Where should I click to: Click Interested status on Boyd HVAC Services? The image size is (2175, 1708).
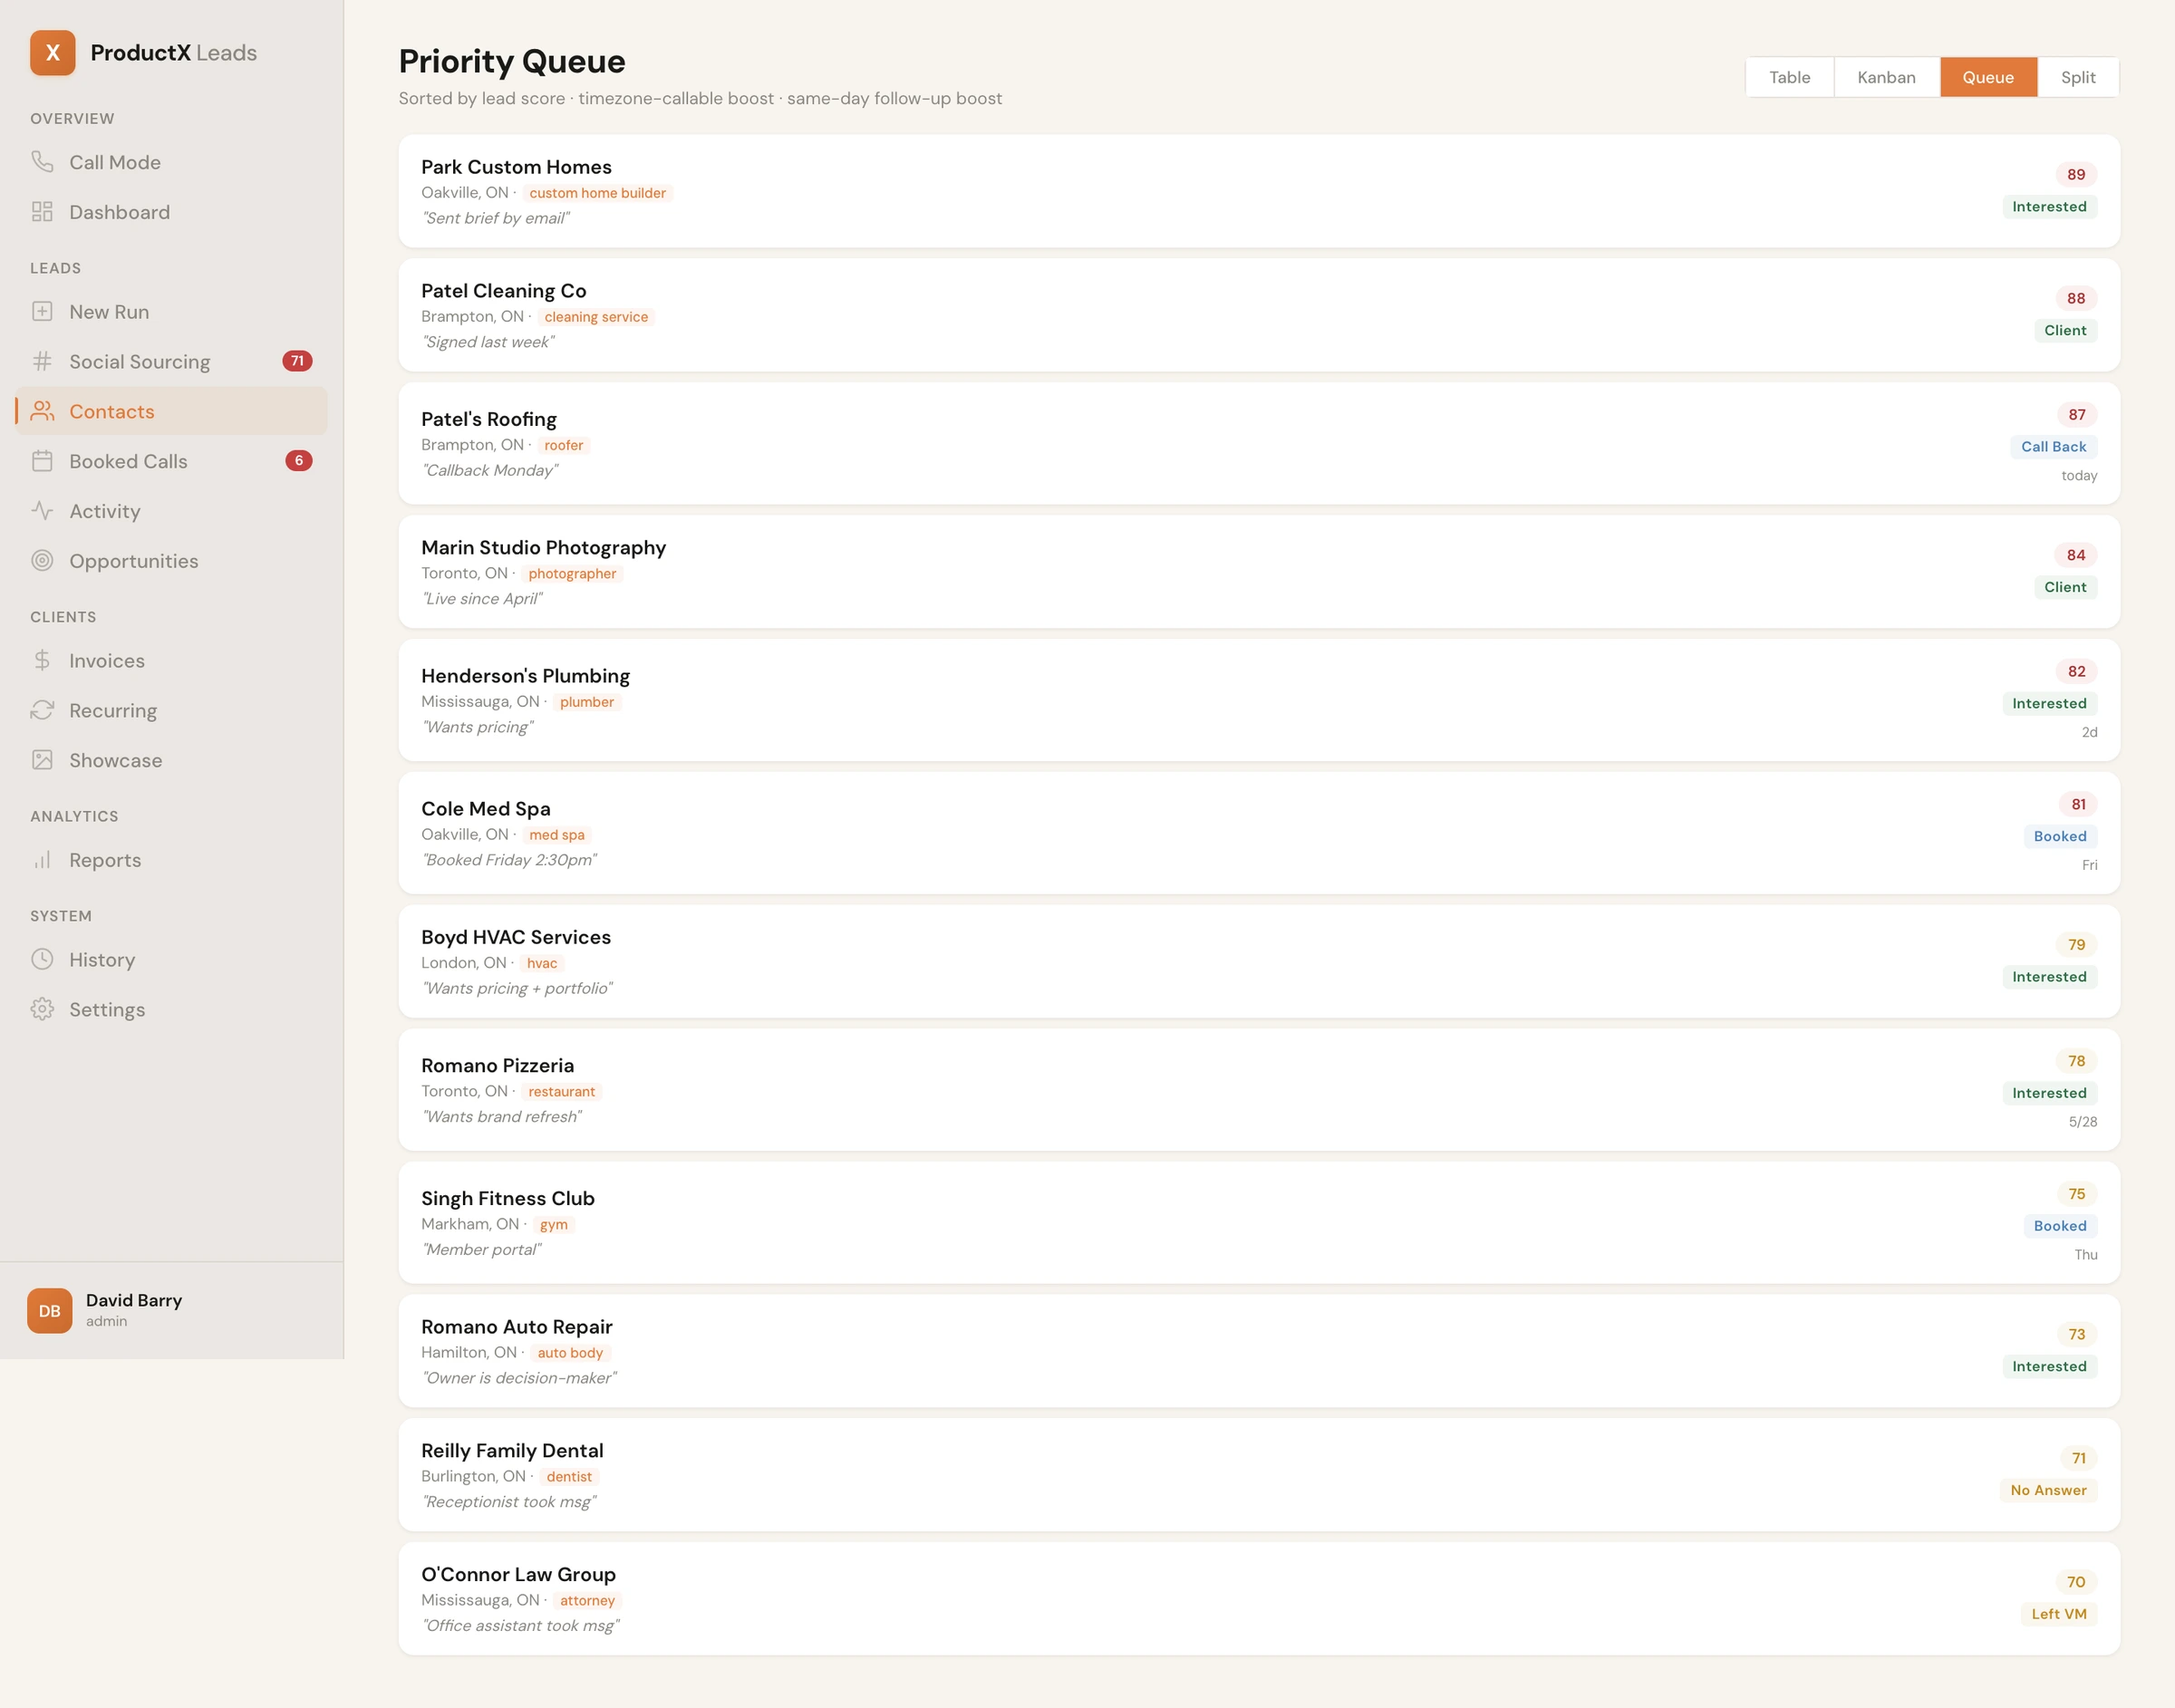[2049, 977]
